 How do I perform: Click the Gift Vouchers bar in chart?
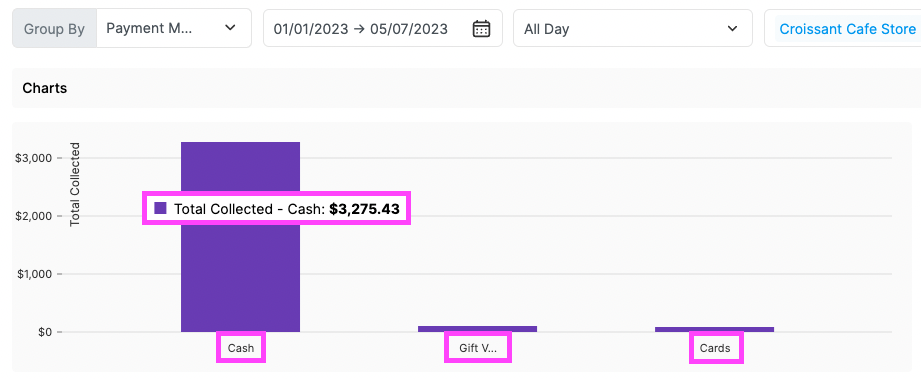point(478,329)
